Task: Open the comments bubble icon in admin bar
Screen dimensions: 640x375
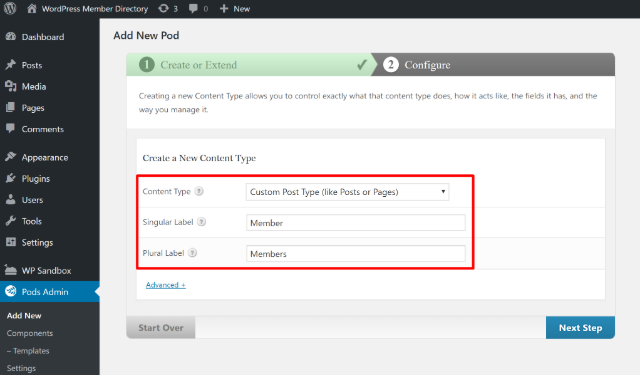Action: point(193,9)
